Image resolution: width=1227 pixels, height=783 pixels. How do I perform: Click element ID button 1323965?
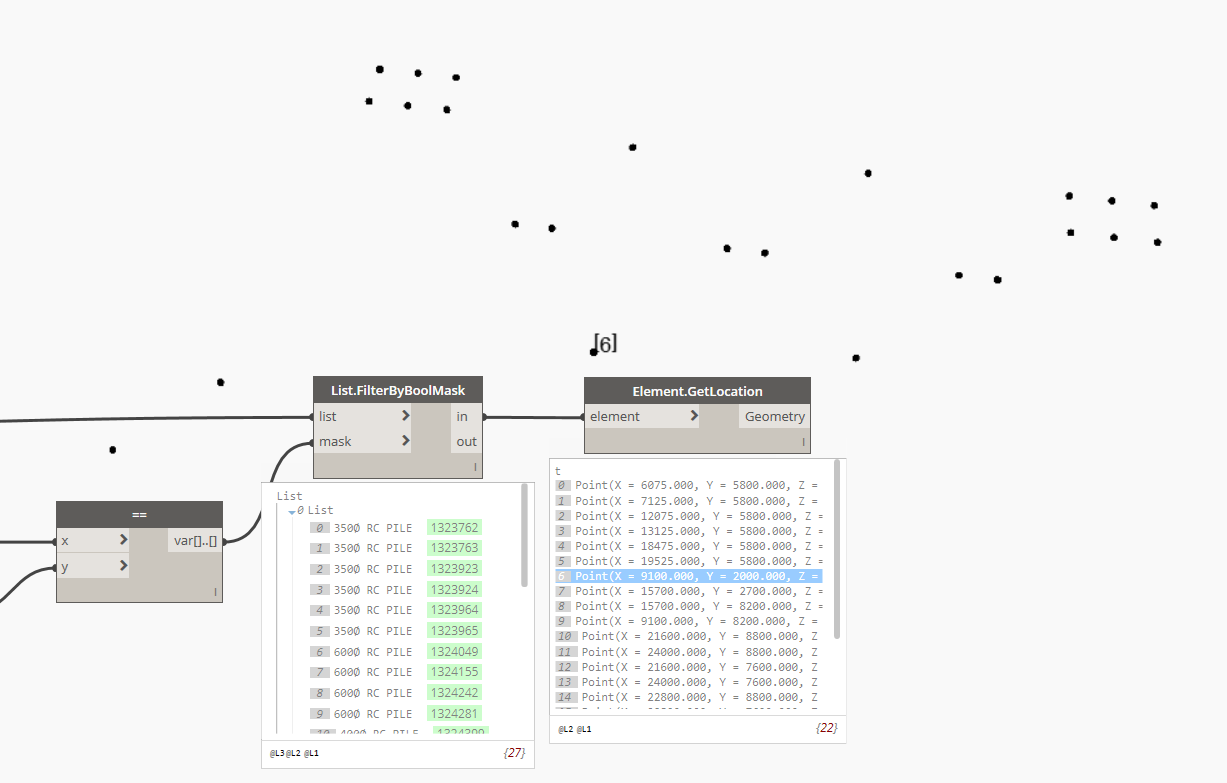coord(455,631)
